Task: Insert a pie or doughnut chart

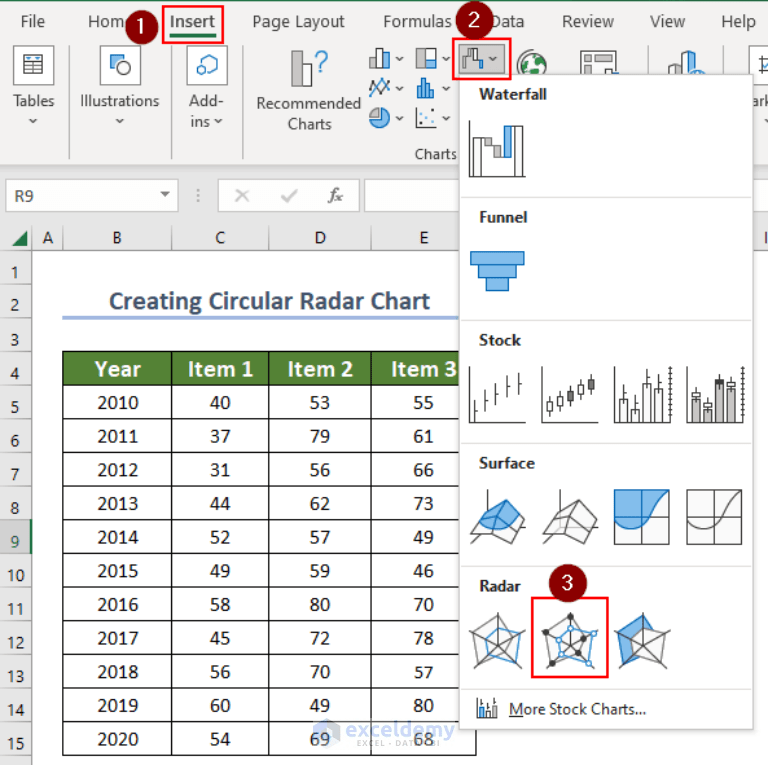Action: pyautogui.click(x=380, y=118)
